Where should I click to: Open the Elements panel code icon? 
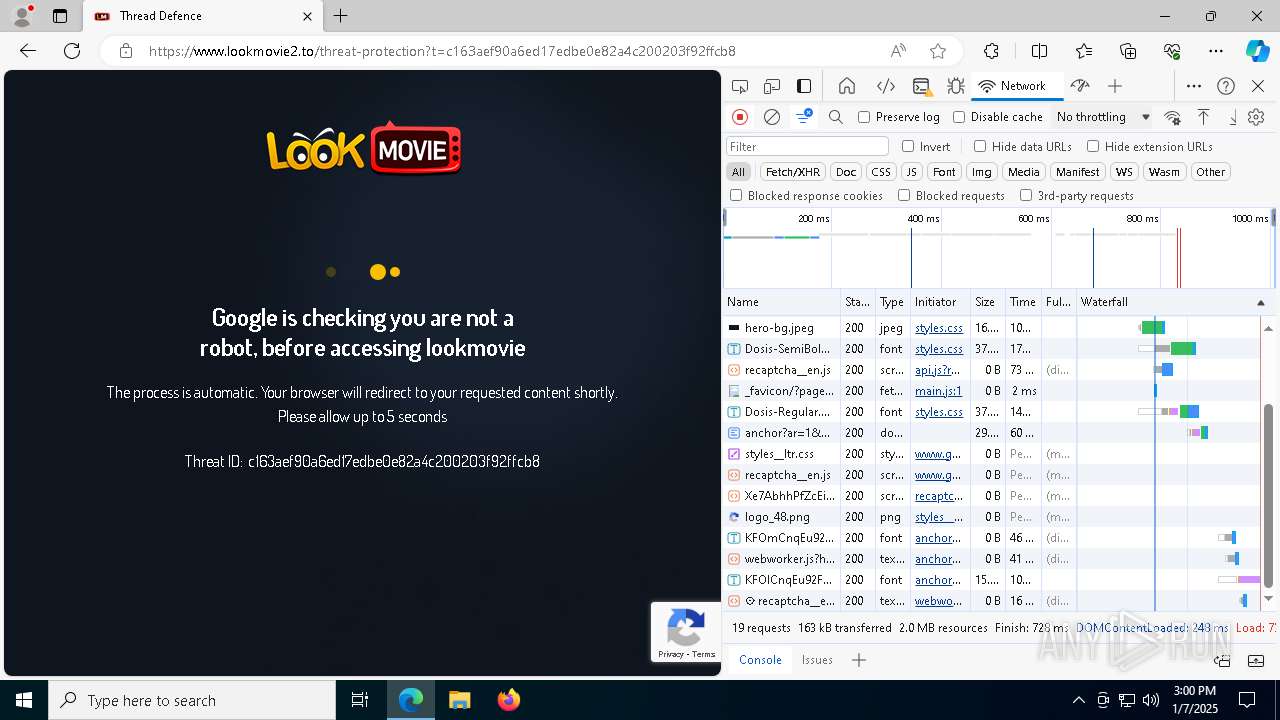pyautogui.click(x=885, y=86)
